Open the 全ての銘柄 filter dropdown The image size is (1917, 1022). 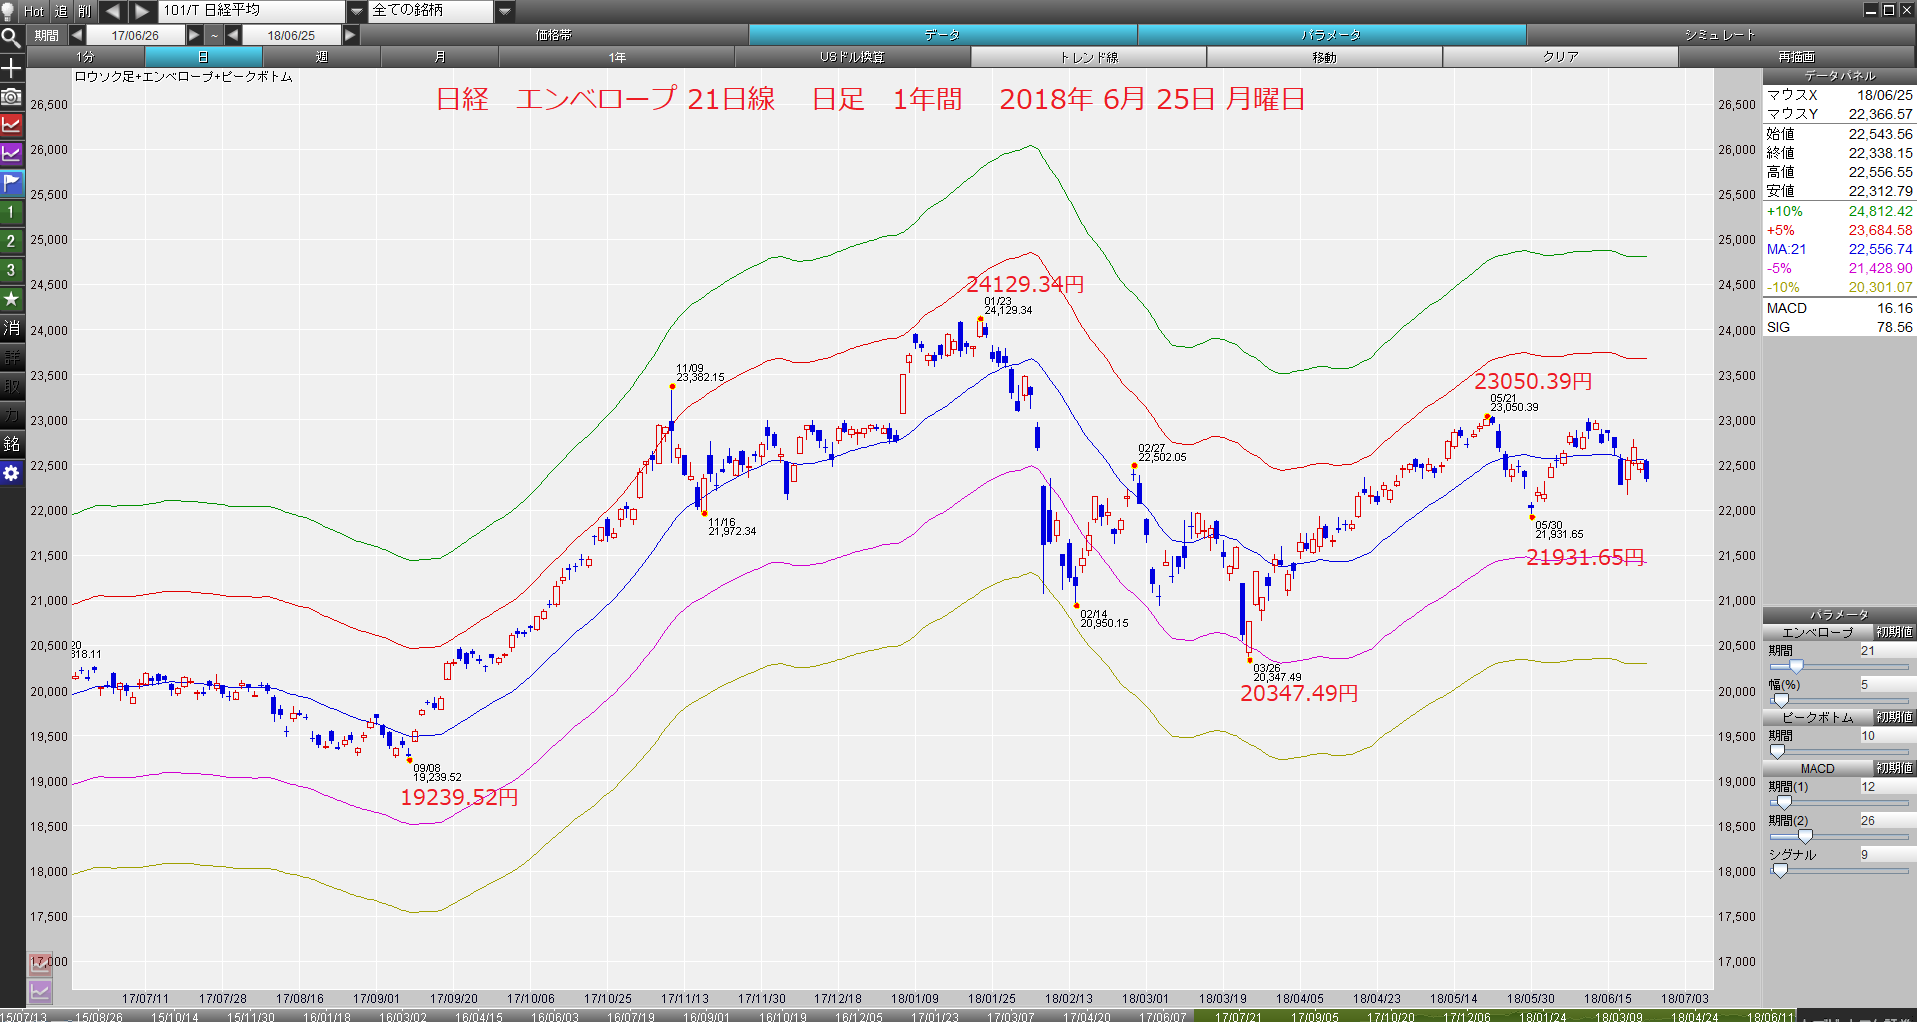pyautogui.click(x=505, y=11)
